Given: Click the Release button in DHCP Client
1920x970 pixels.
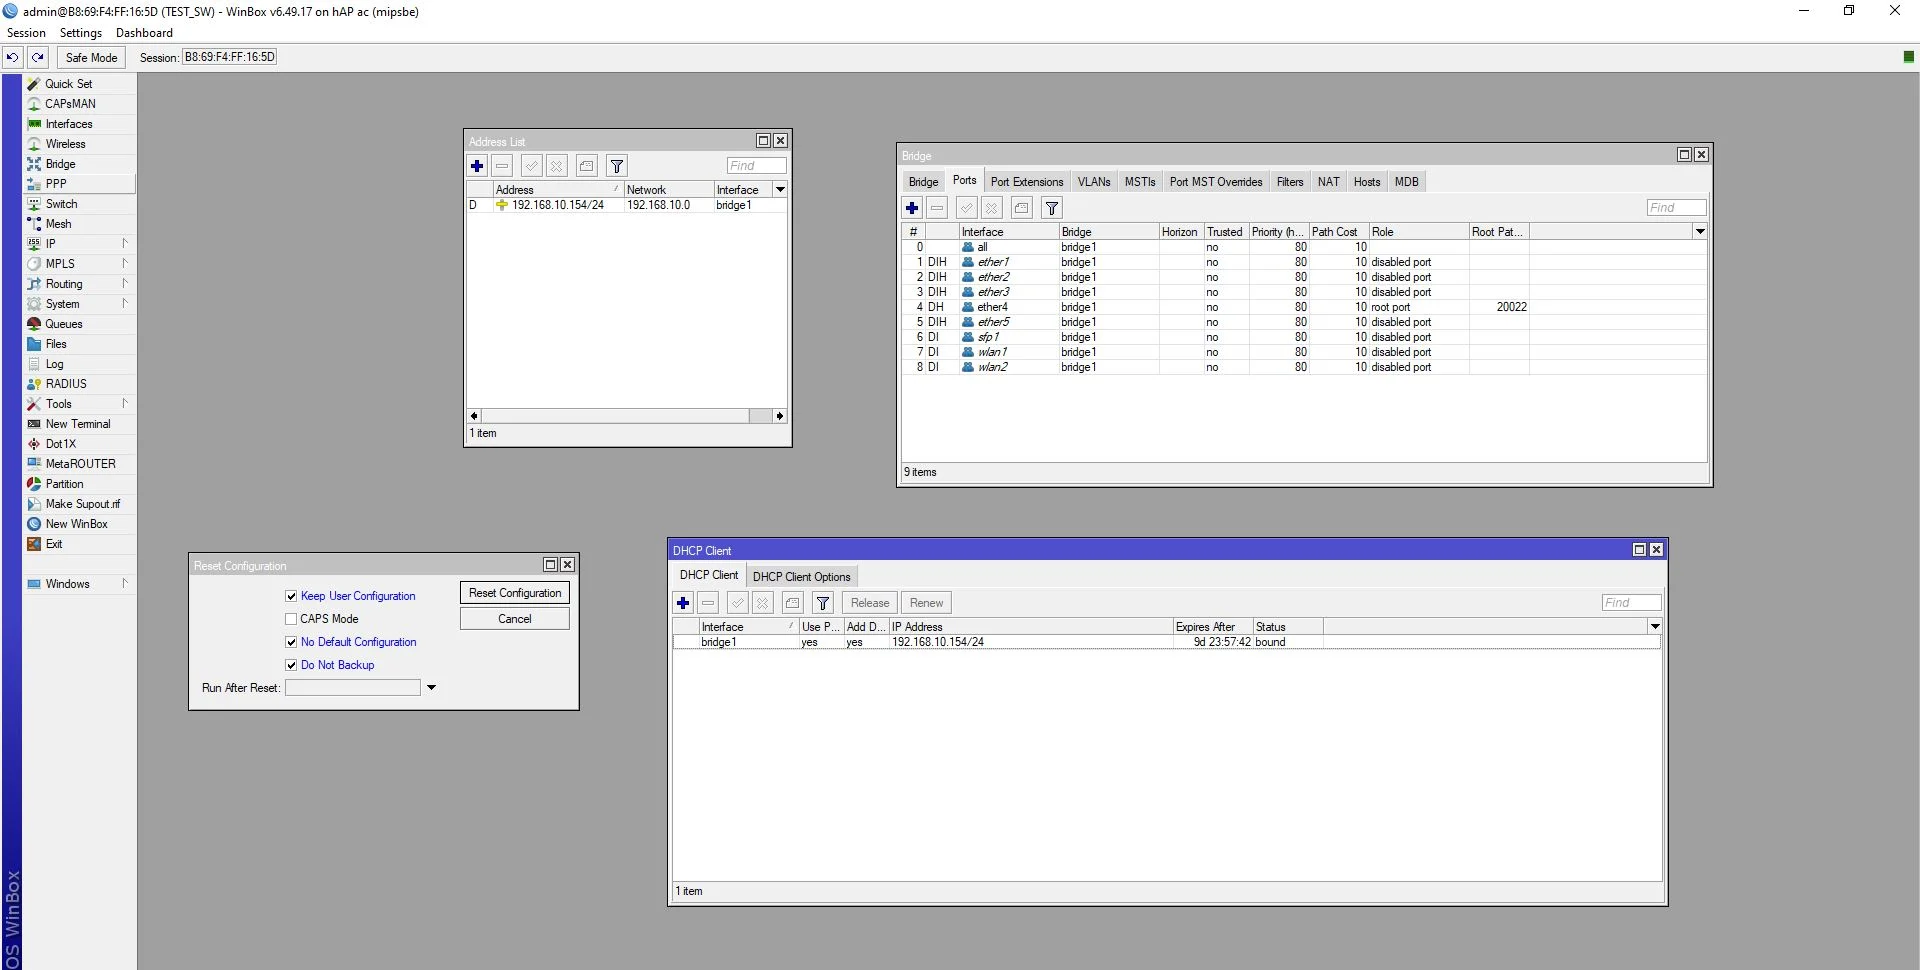Looking at the screenshot, I should 870,603.
